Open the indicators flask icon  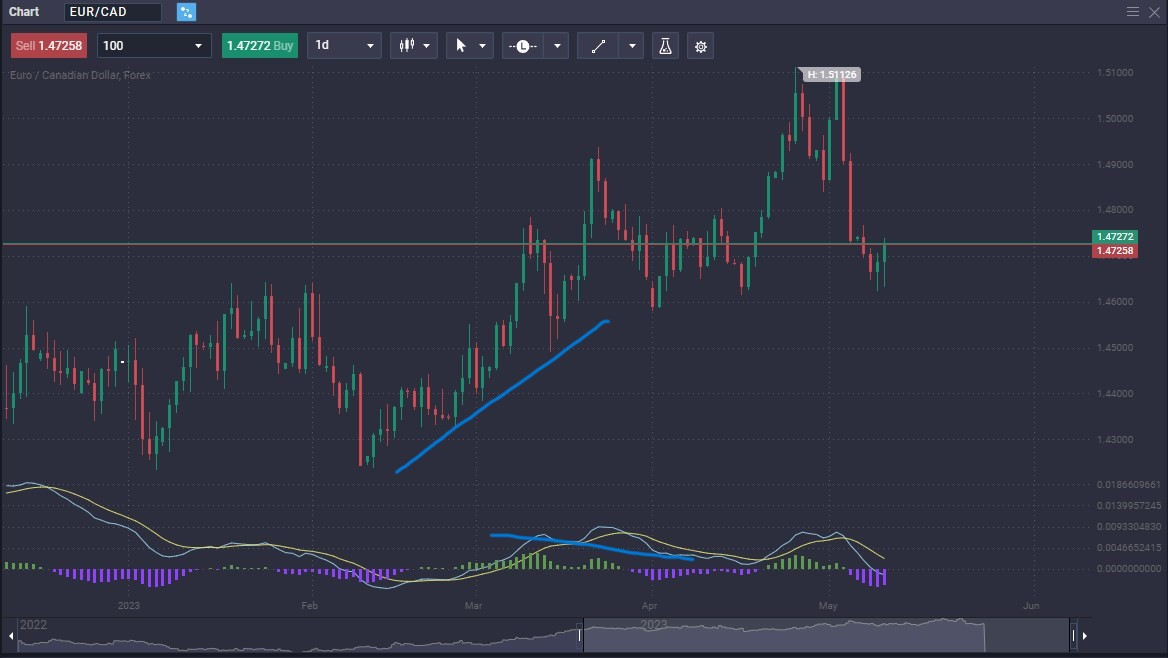point(665,45)
